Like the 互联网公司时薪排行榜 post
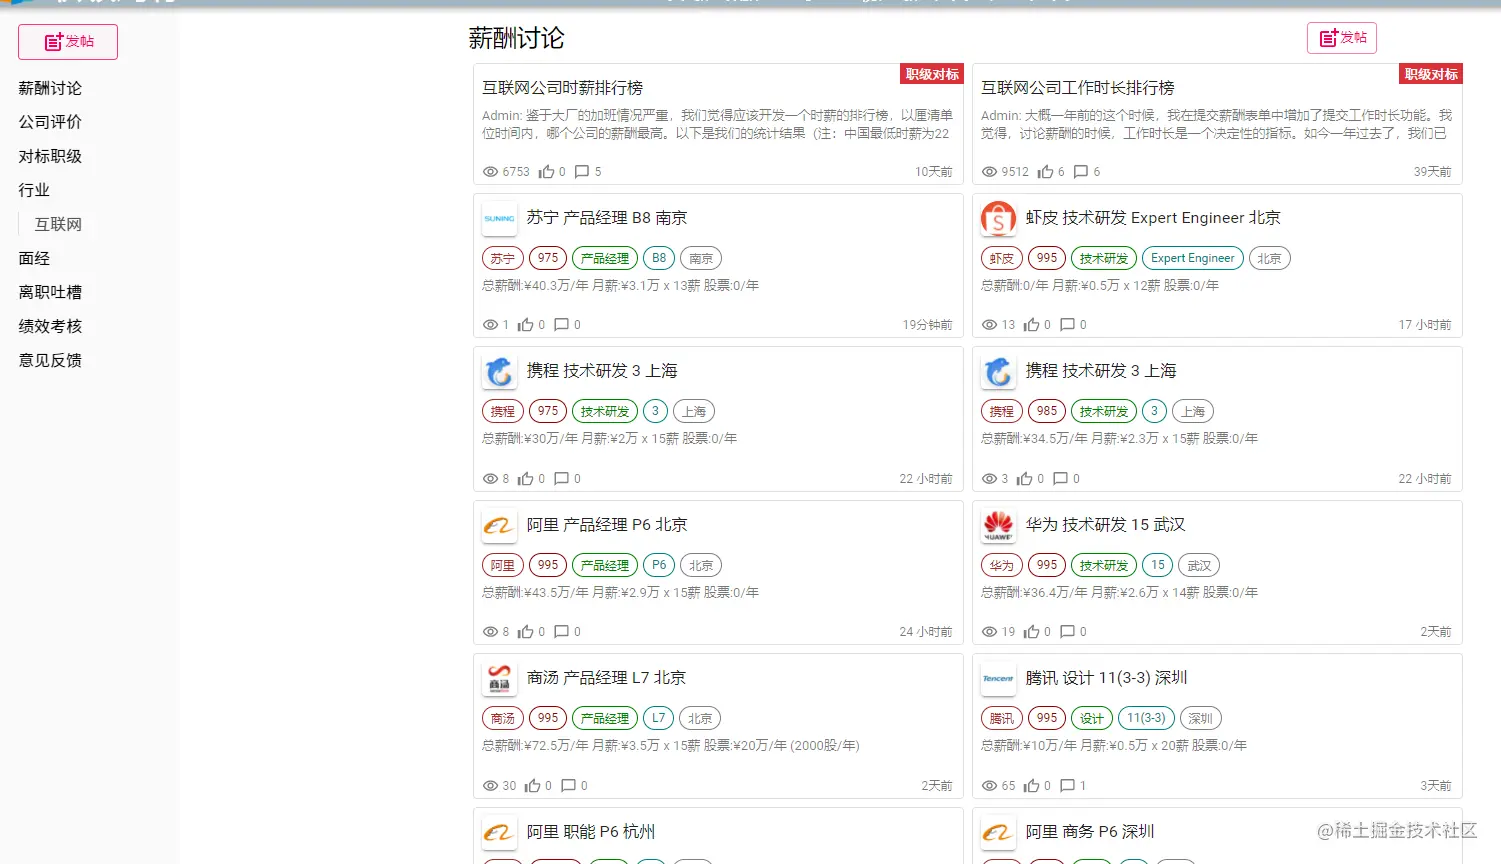The image size is (1501, 864). tap(546, 172)
